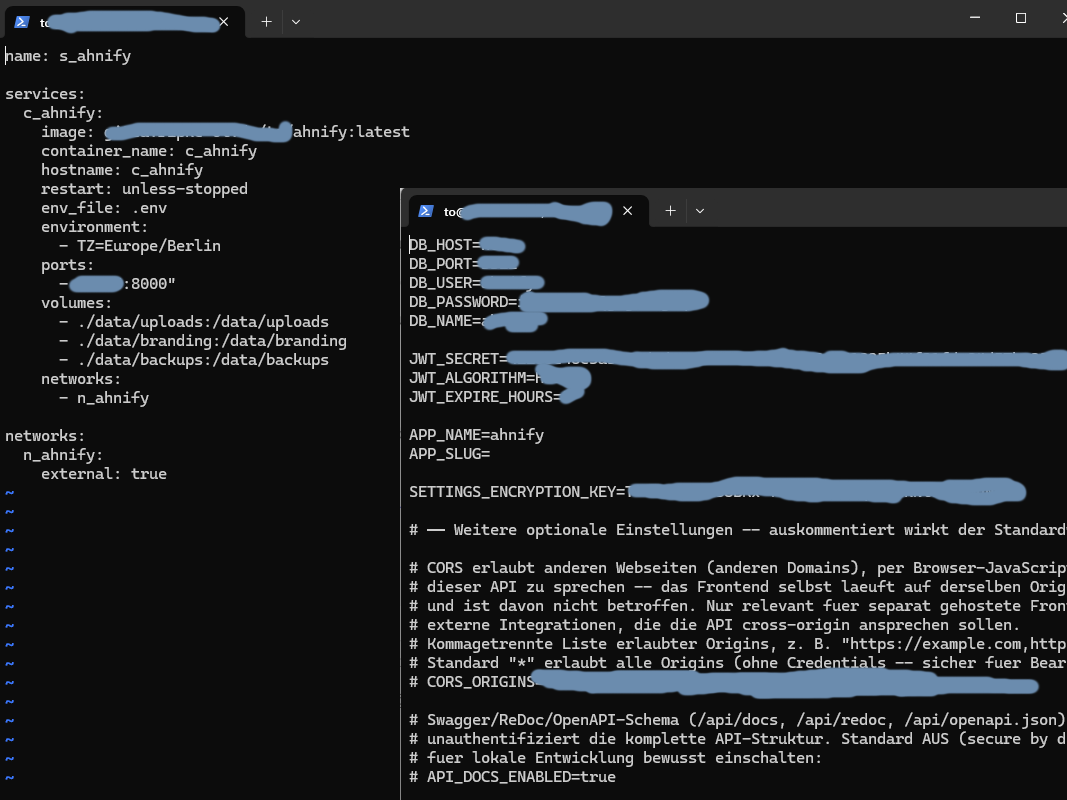1067x800 pixels.
Task: Click the 'container_name: c_ahnify' line
Action: pos(149,151)
